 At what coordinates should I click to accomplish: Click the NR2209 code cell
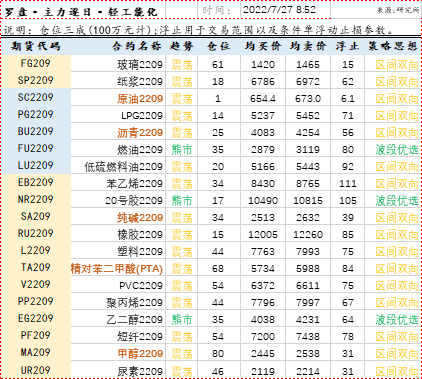(36, 199)
